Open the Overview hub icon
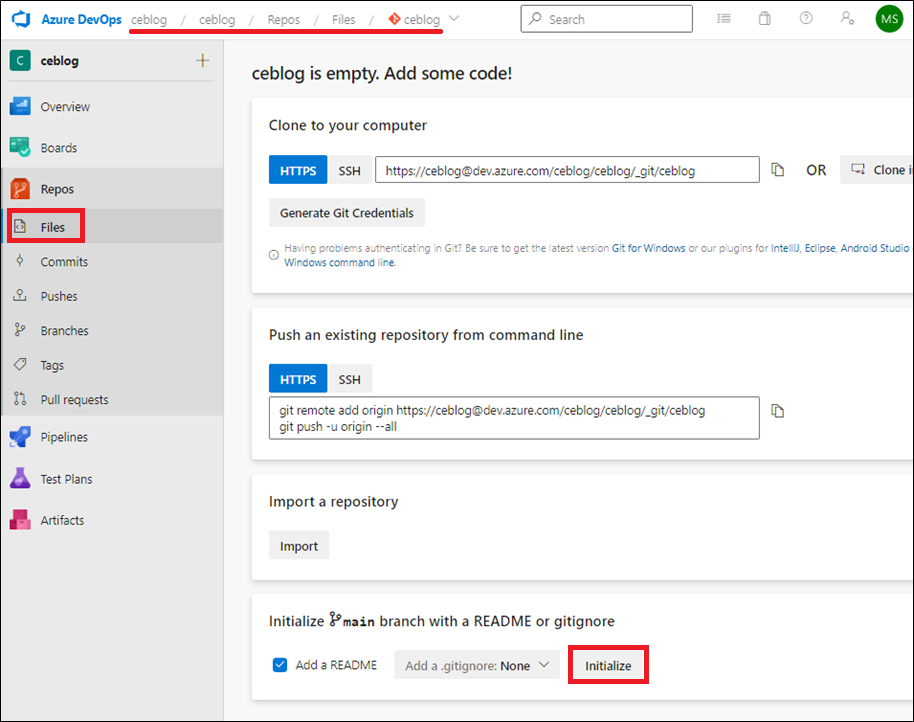 [x=20, y=106]
